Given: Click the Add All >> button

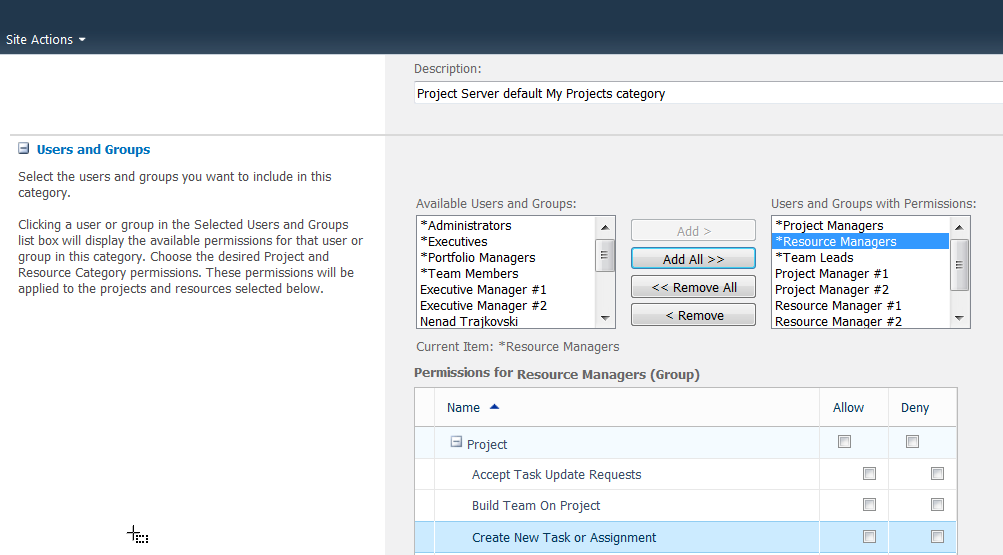Looking at the screenshot, I should coord(693,259).
